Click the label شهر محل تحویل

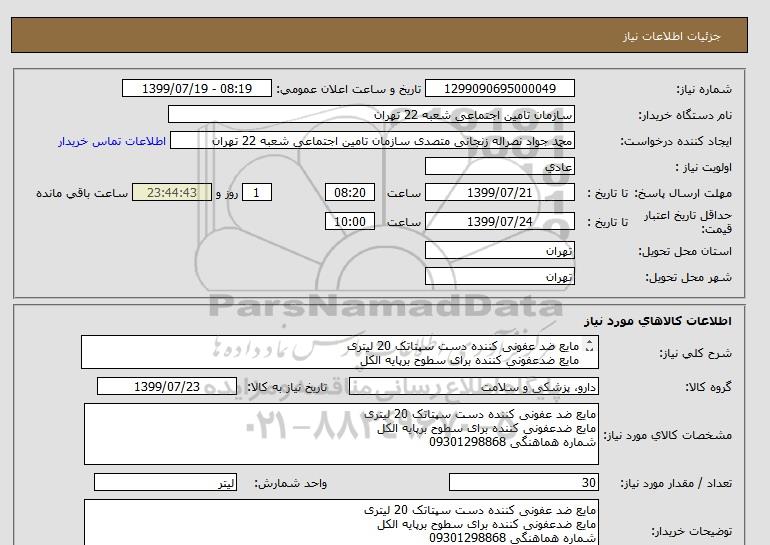688,277
